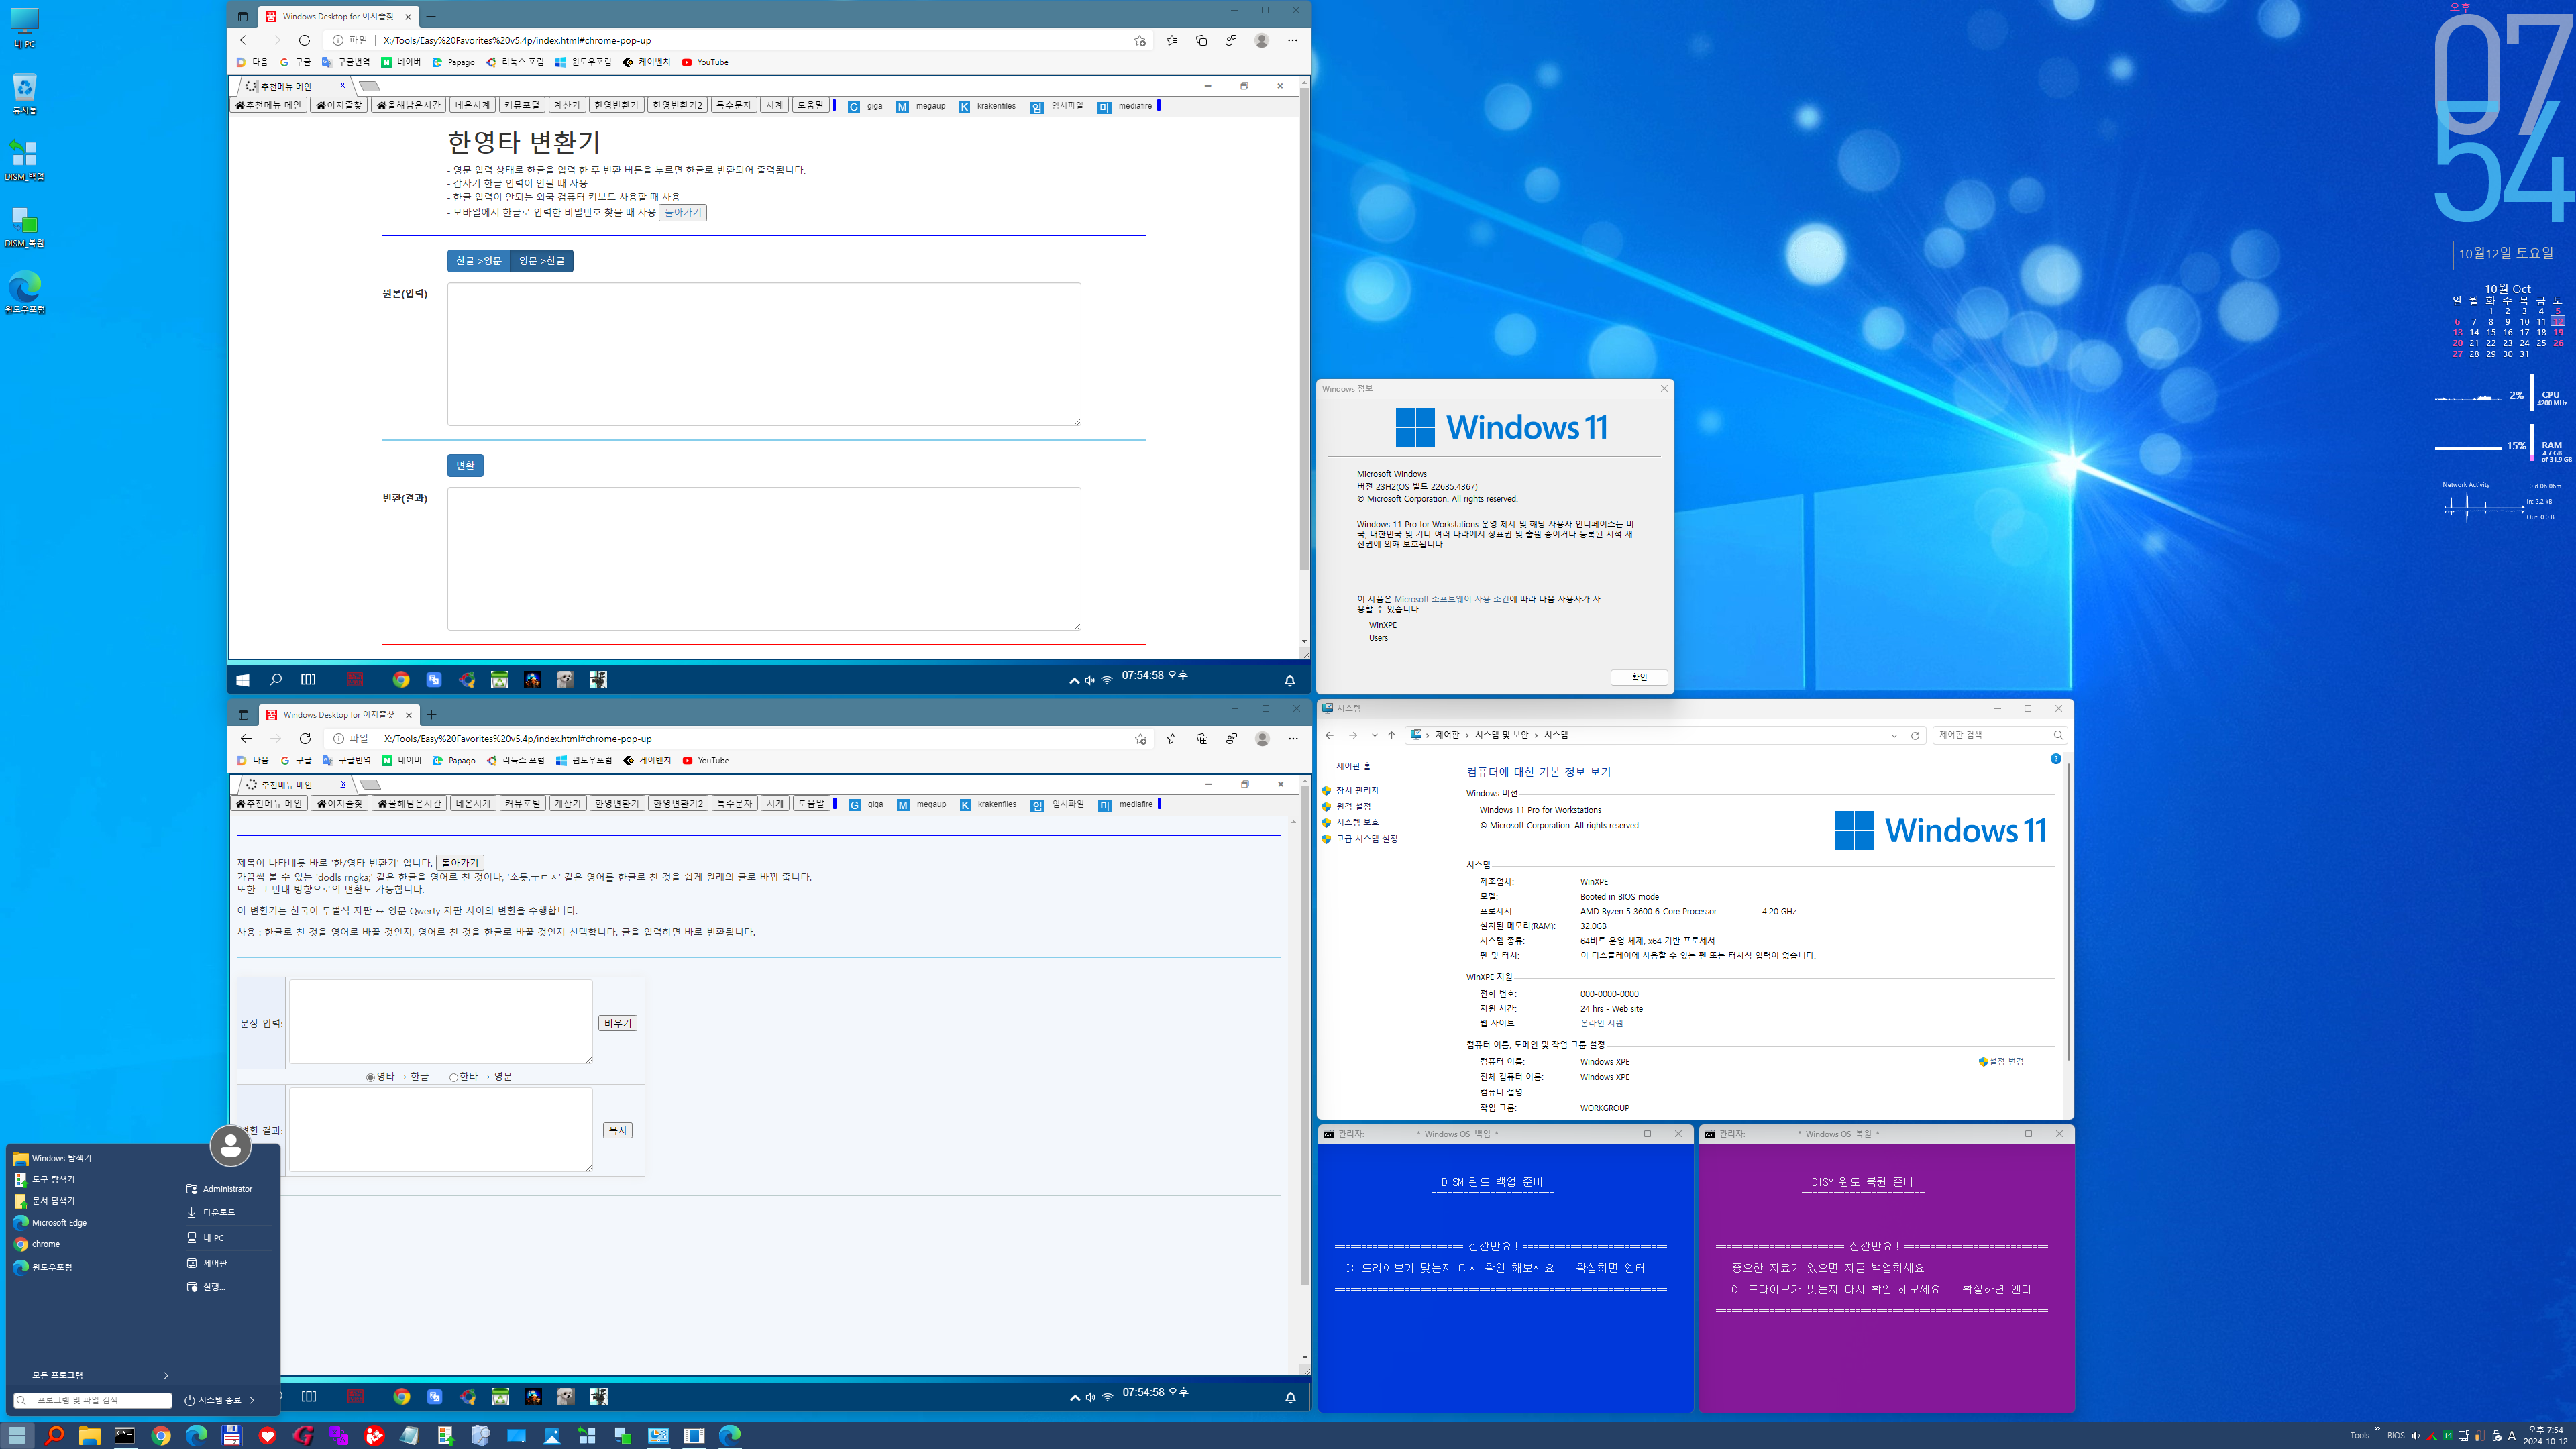This screenshot has height=1449, width=2576.
Task: Click the YouTube bookmark in upper browser
Action: click(705, 62)
